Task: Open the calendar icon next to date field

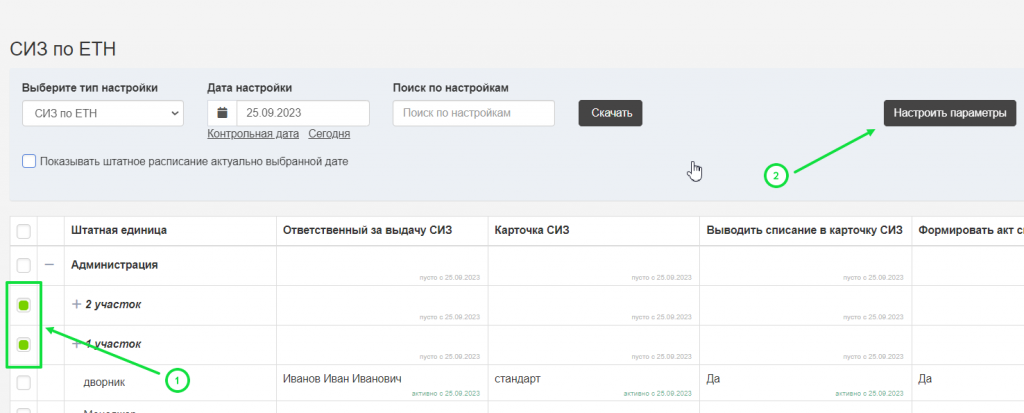Action: pos(222,113)
